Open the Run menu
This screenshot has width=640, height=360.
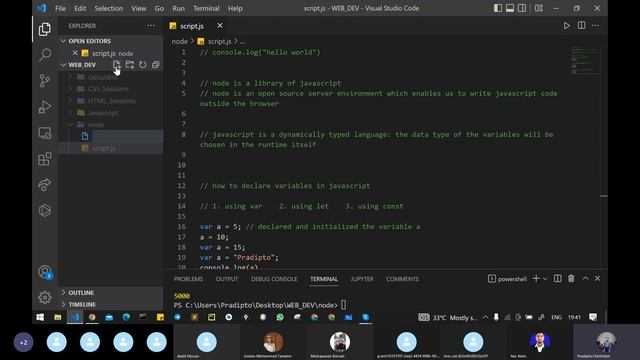point(178,8)
